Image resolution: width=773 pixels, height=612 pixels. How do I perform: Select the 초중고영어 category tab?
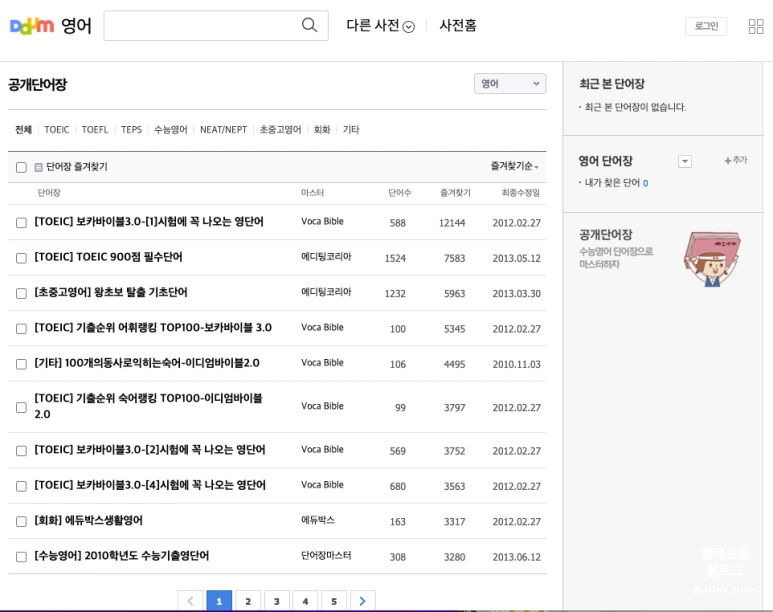coord(280,130)
